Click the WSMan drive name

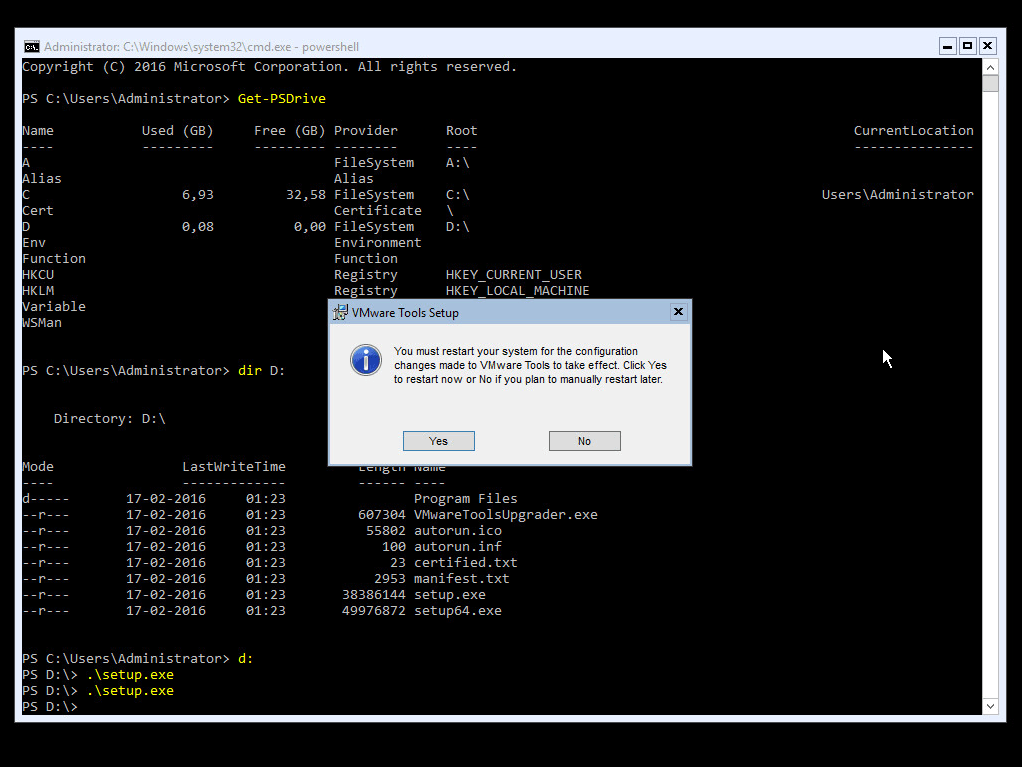coord(42,323)
